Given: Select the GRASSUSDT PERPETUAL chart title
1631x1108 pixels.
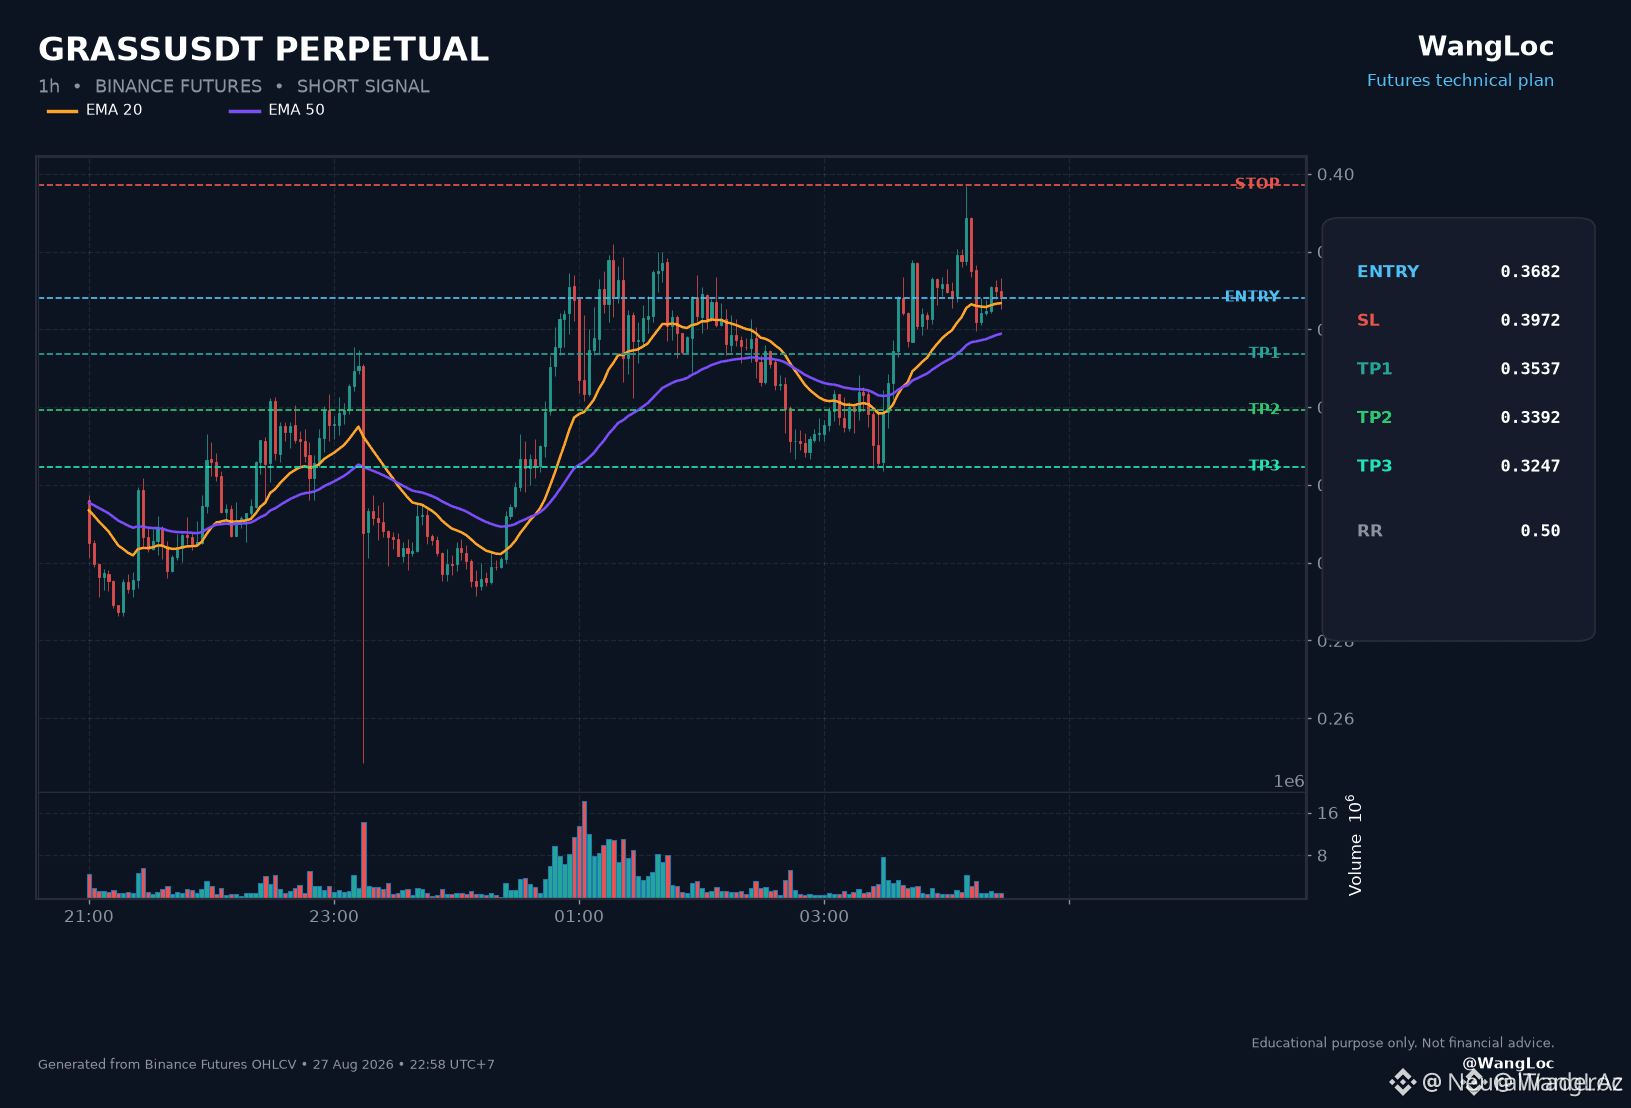Looking at the screenshot, I should pyautogui.click(x=263, y=49).
